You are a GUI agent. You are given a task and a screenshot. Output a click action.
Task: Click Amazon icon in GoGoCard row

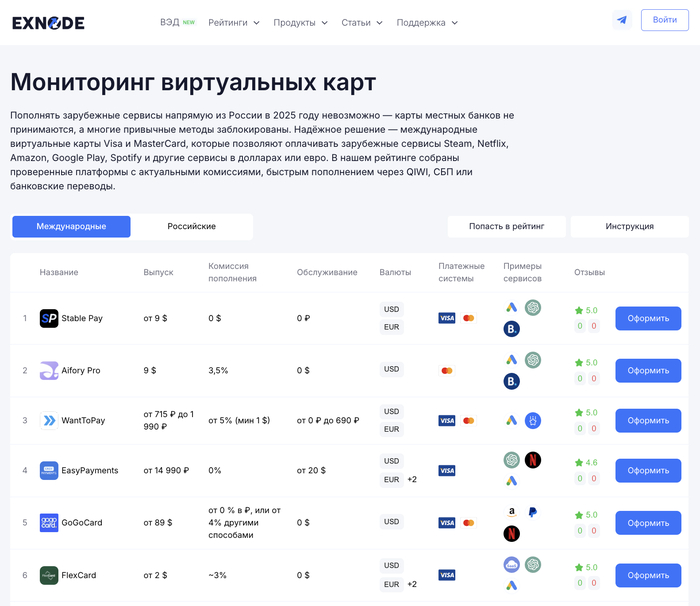point(512,512)
